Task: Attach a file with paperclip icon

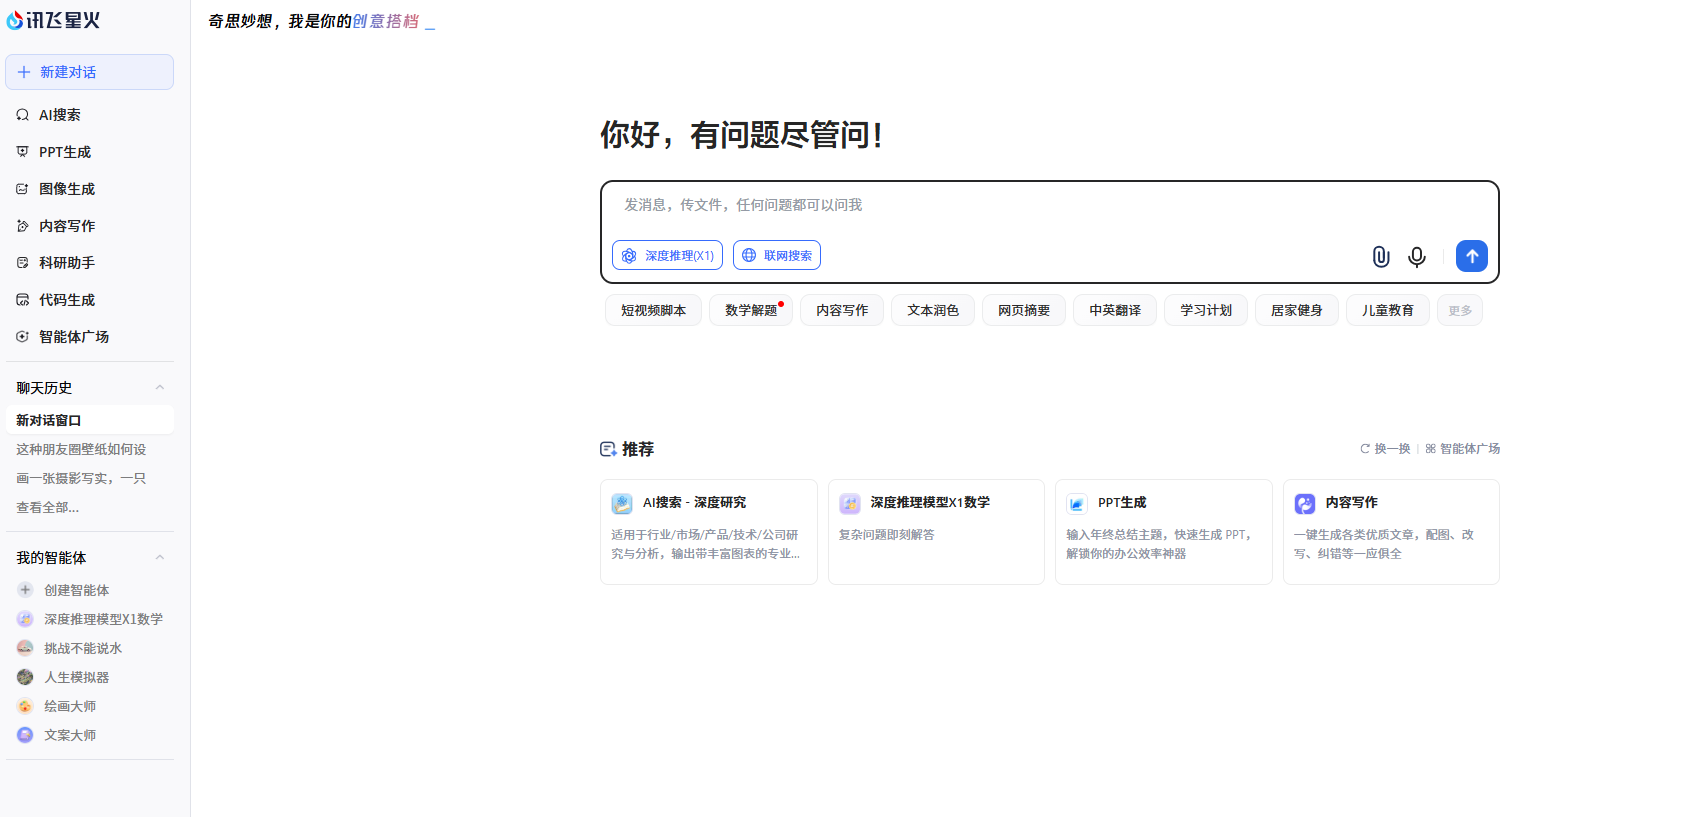Action: pos(1381,257)
